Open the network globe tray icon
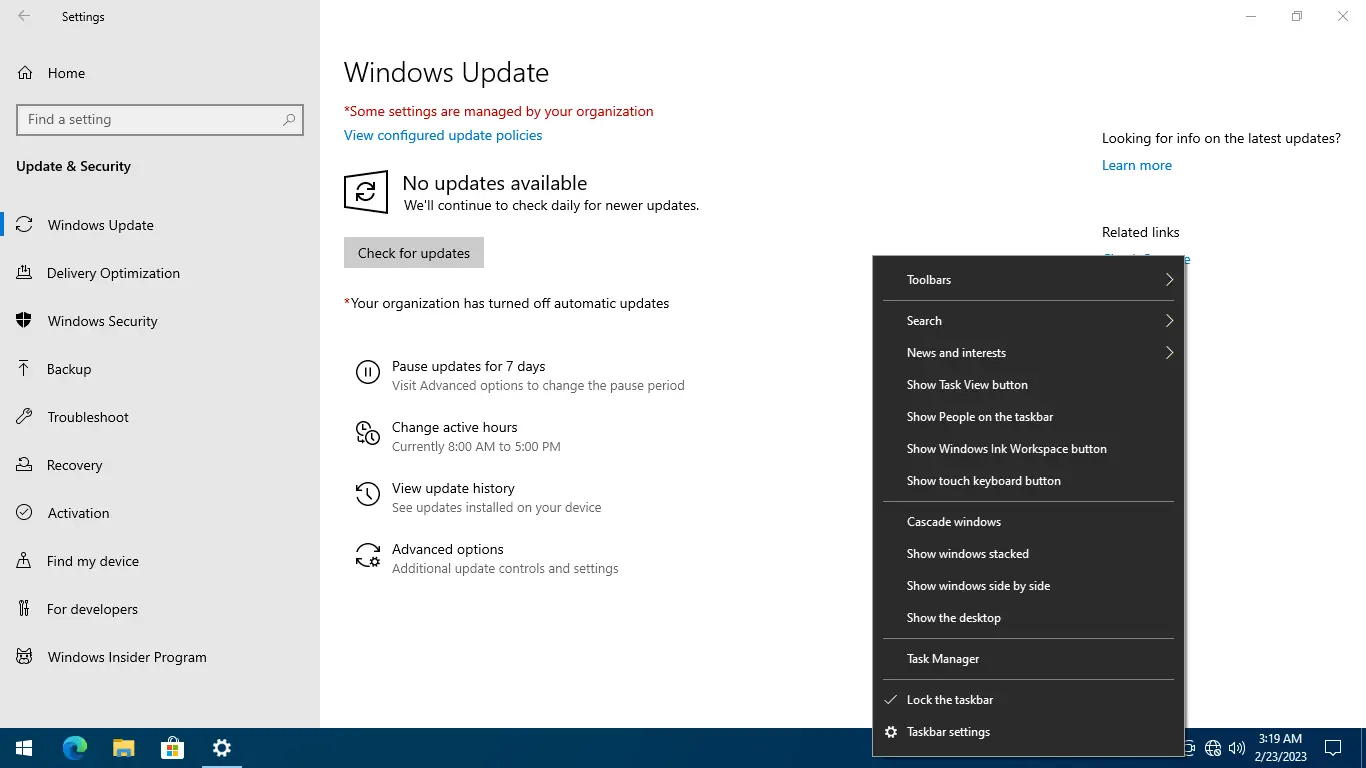This screenshot has height=768, width=1366. [x=1213, y=748]
